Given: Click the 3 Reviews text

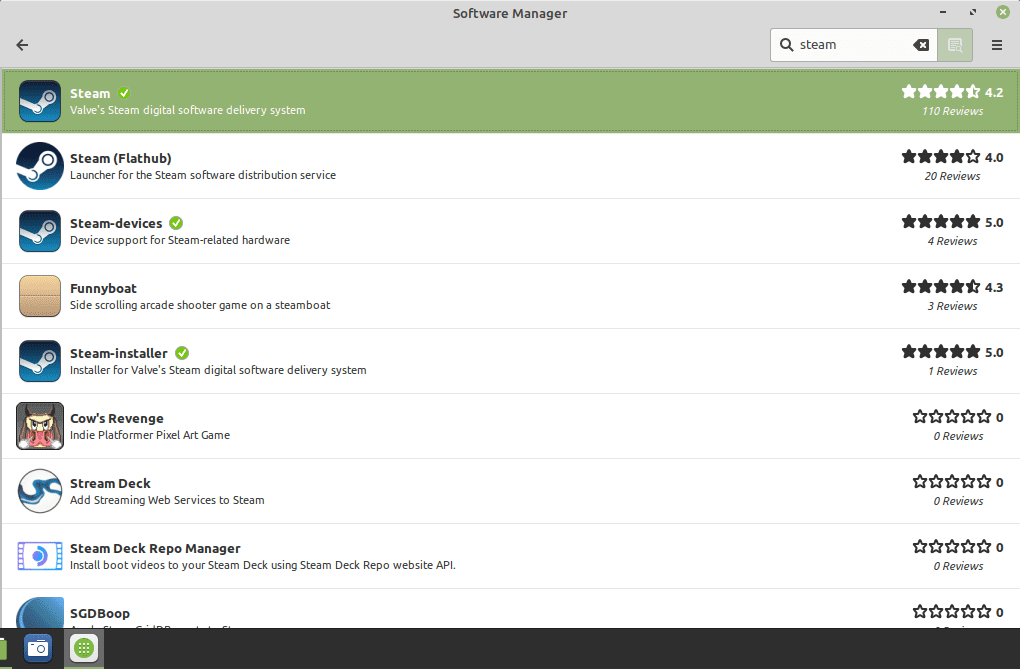Looking at the screenshot, I should (952, 307).
